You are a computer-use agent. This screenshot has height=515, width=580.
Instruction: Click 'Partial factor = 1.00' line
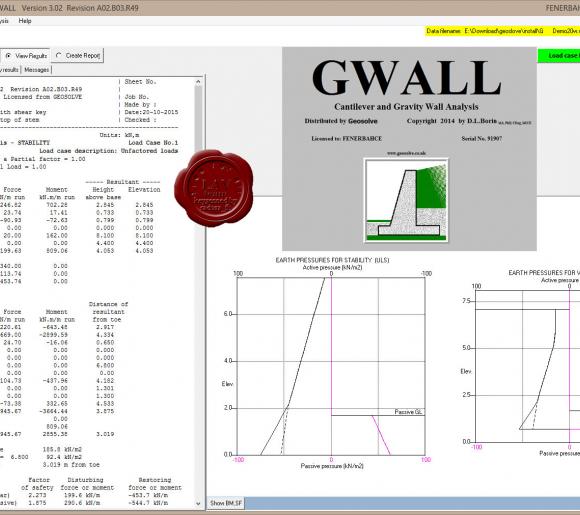pos(48,159)
